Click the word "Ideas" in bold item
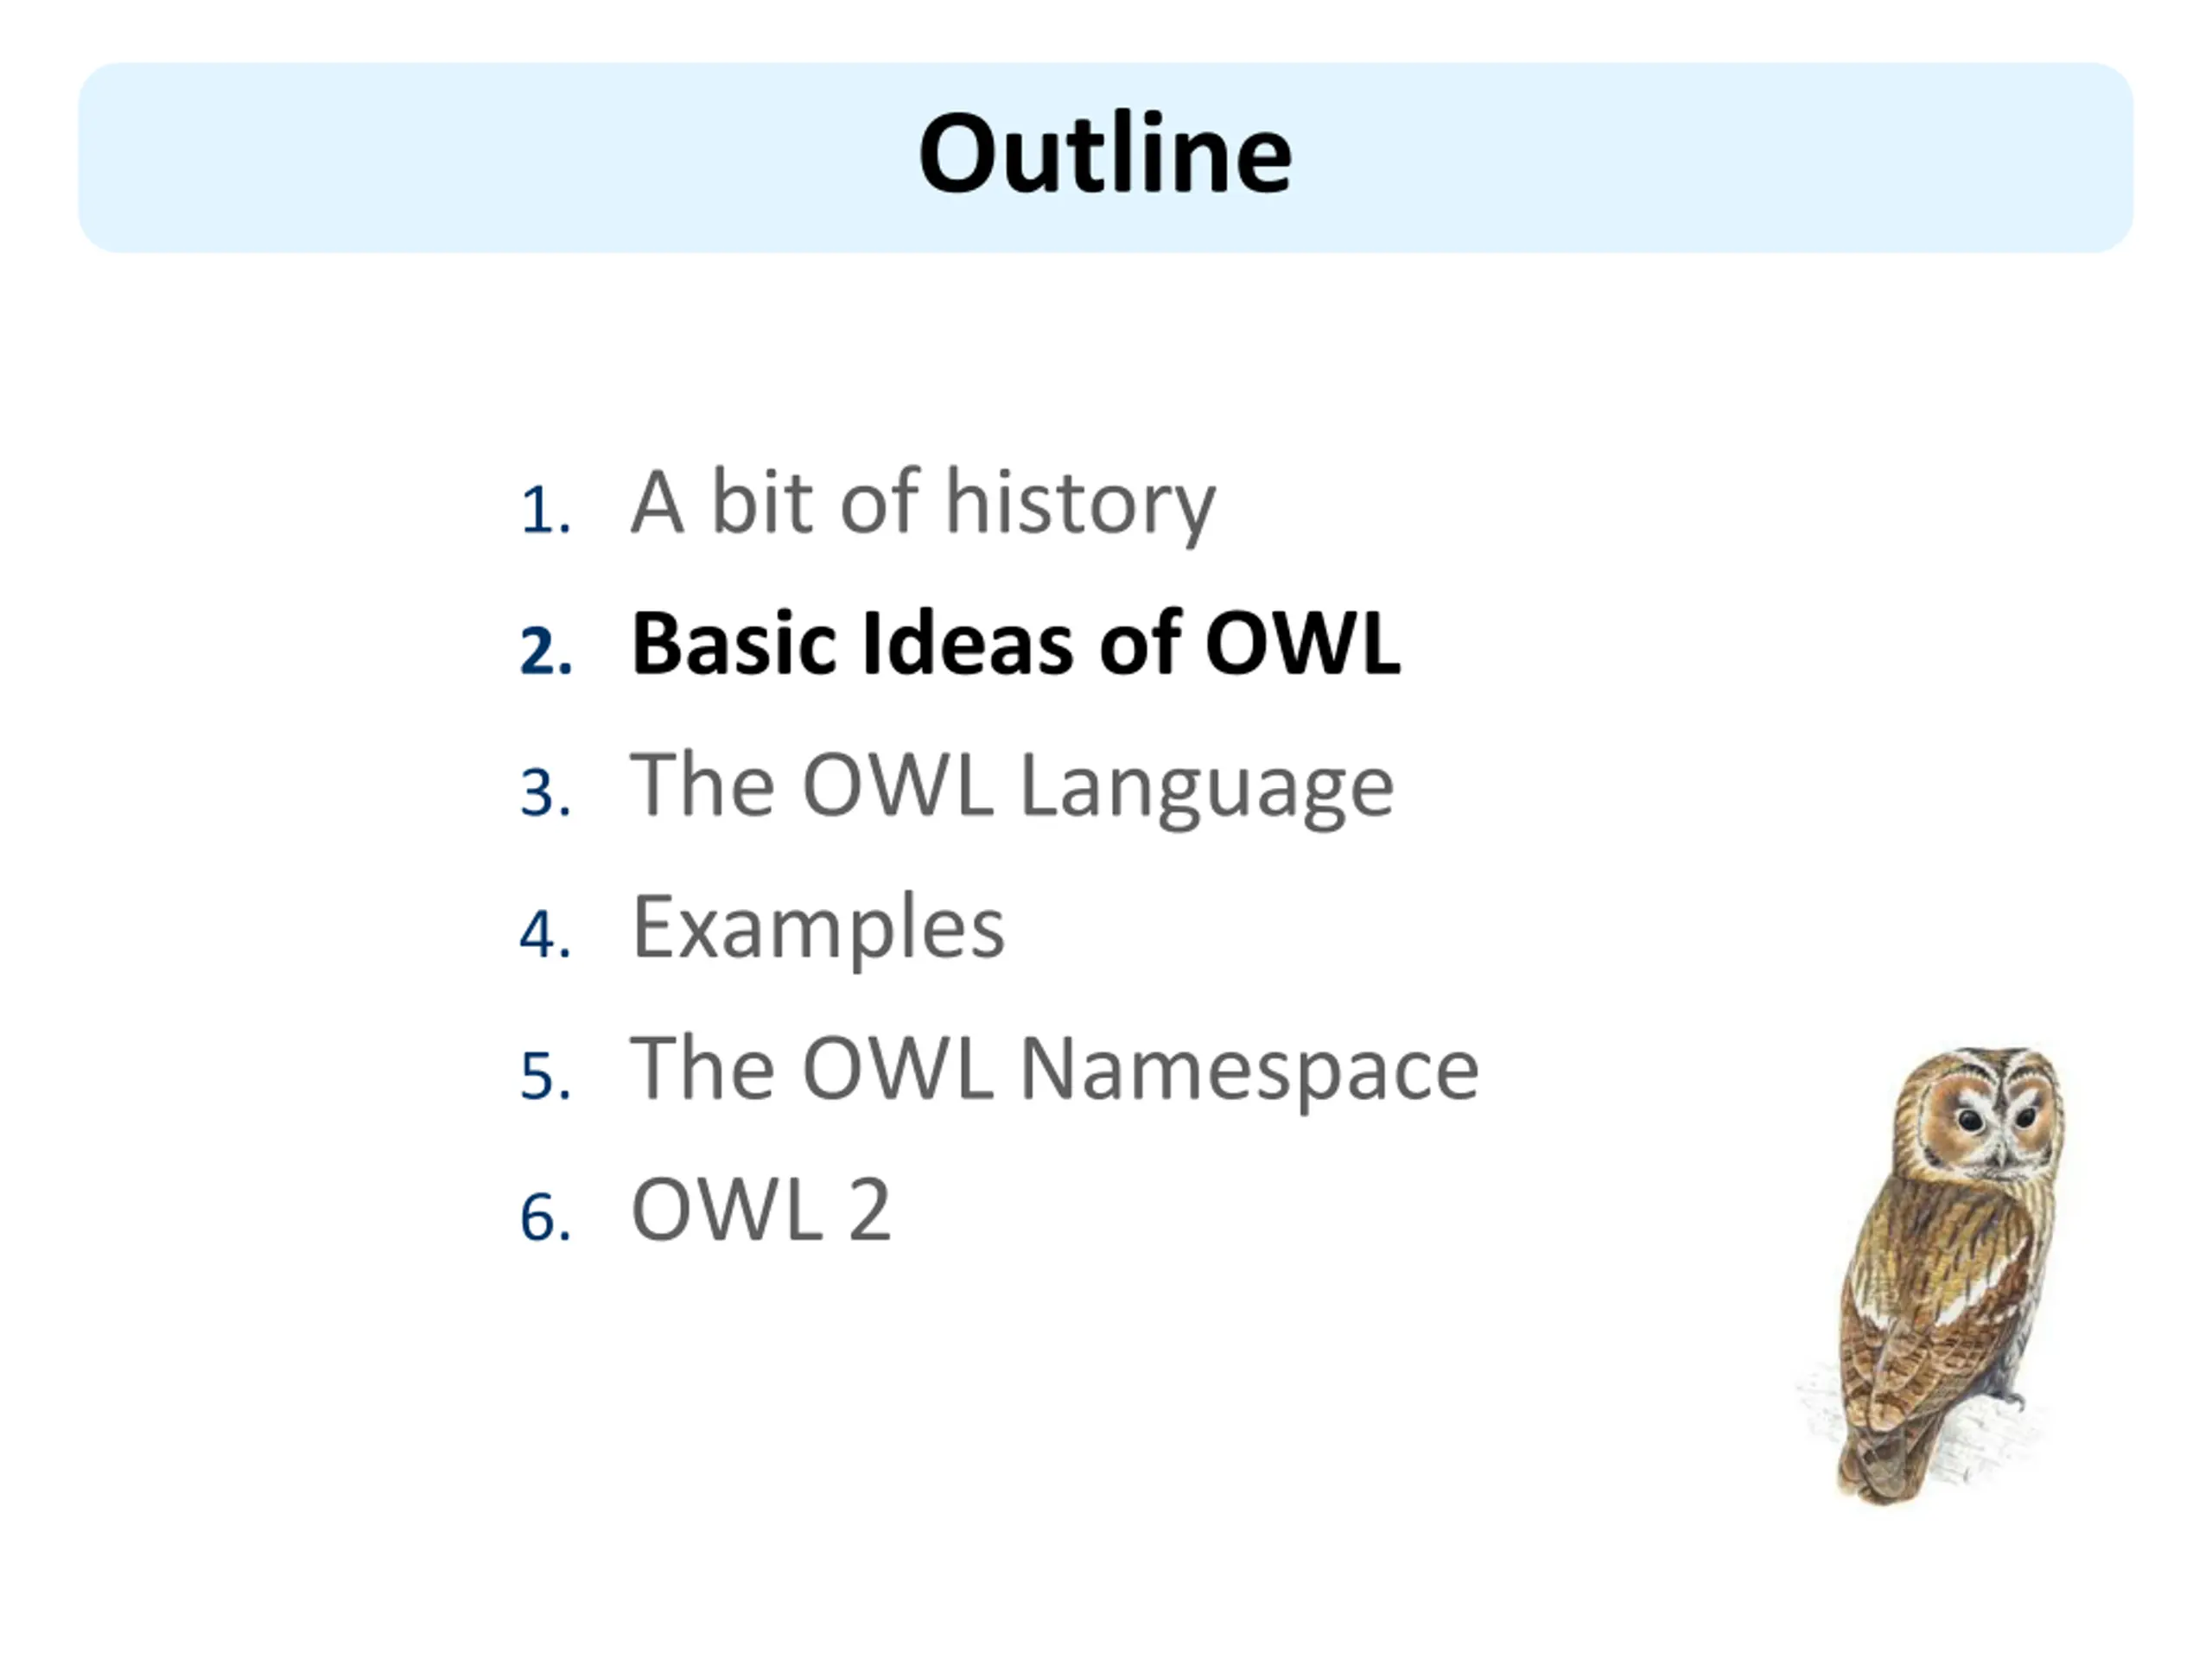 (967, 644)
